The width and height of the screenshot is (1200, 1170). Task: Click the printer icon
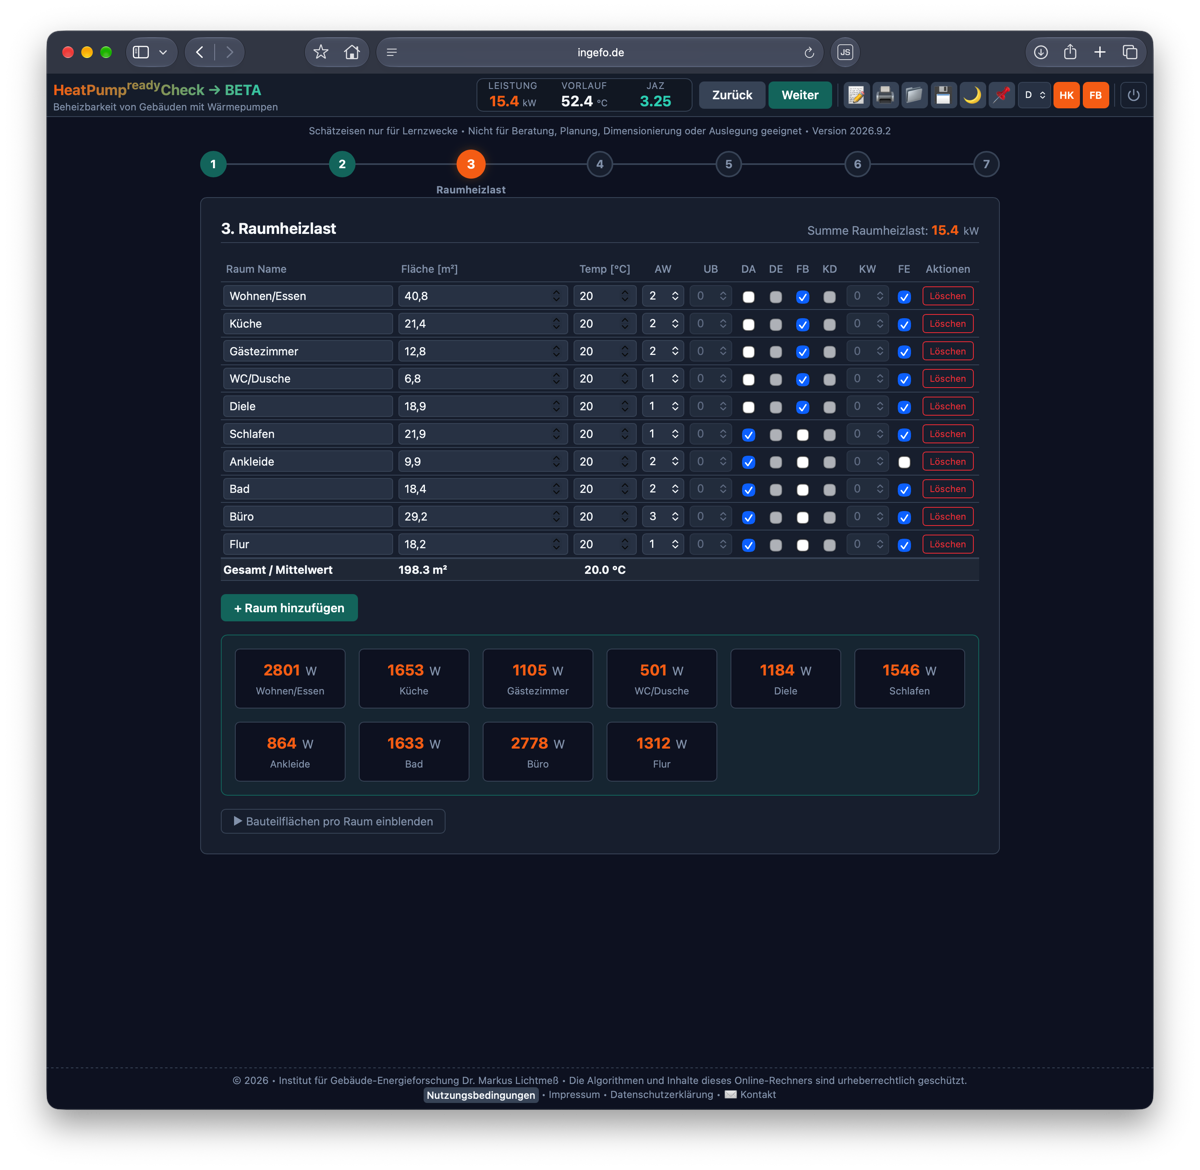click(x=885, y=95)
